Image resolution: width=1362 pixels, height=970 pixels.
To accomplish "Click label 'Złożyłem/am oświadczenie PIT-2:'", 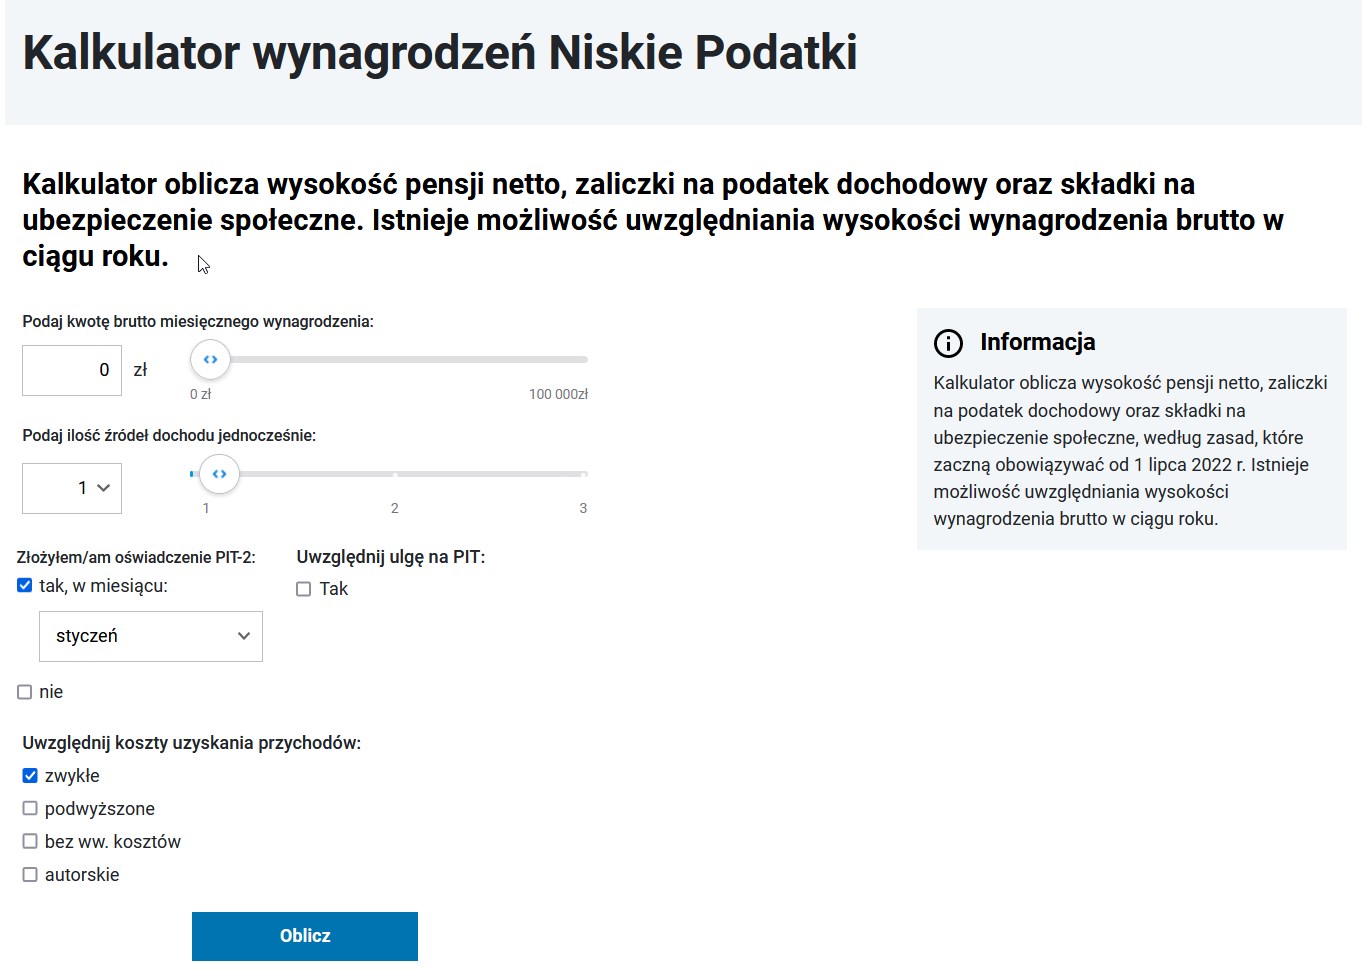I will (136, 558).
